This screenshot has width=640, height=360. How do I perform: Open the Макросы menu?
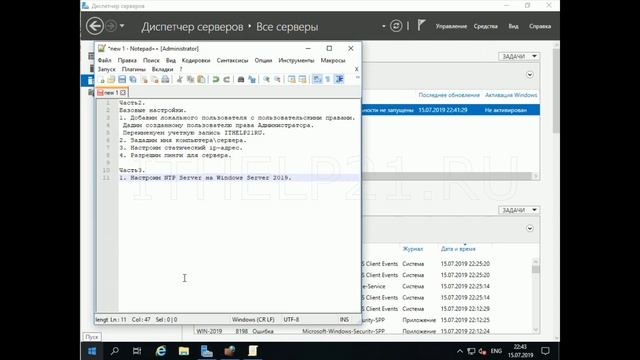tap(333, 60)
